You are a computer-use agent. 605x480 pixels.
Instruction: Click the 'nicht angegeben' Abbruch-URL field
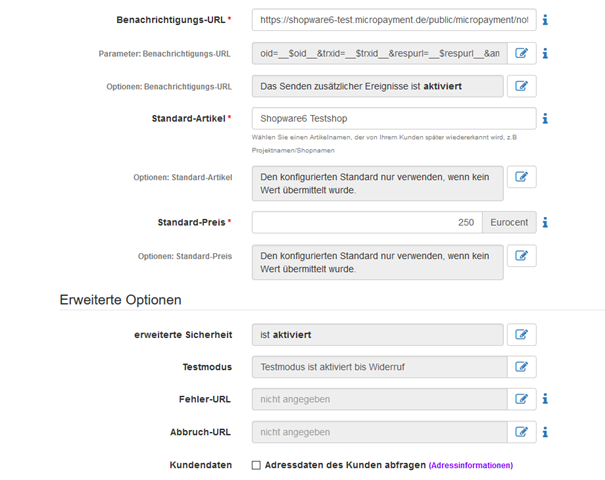pos(380,432)
